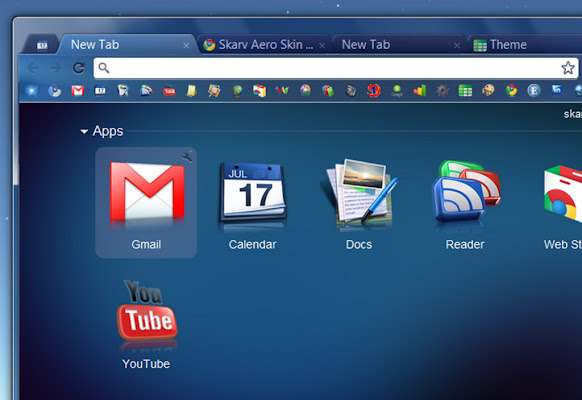Open the green dollar Google bookmark
582x400 pixels.
pyautogui.click(x=397, y=91)
